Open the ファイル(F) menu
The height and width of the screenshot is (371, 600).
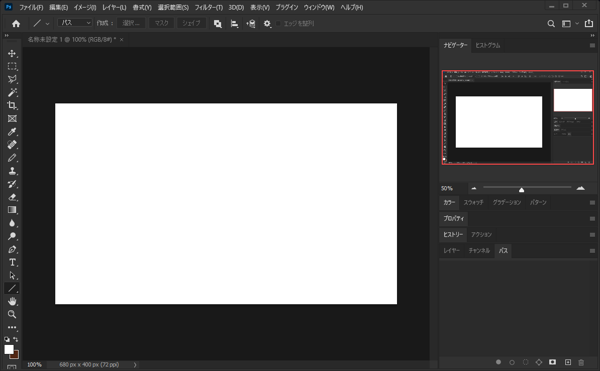tap(31, 7)
